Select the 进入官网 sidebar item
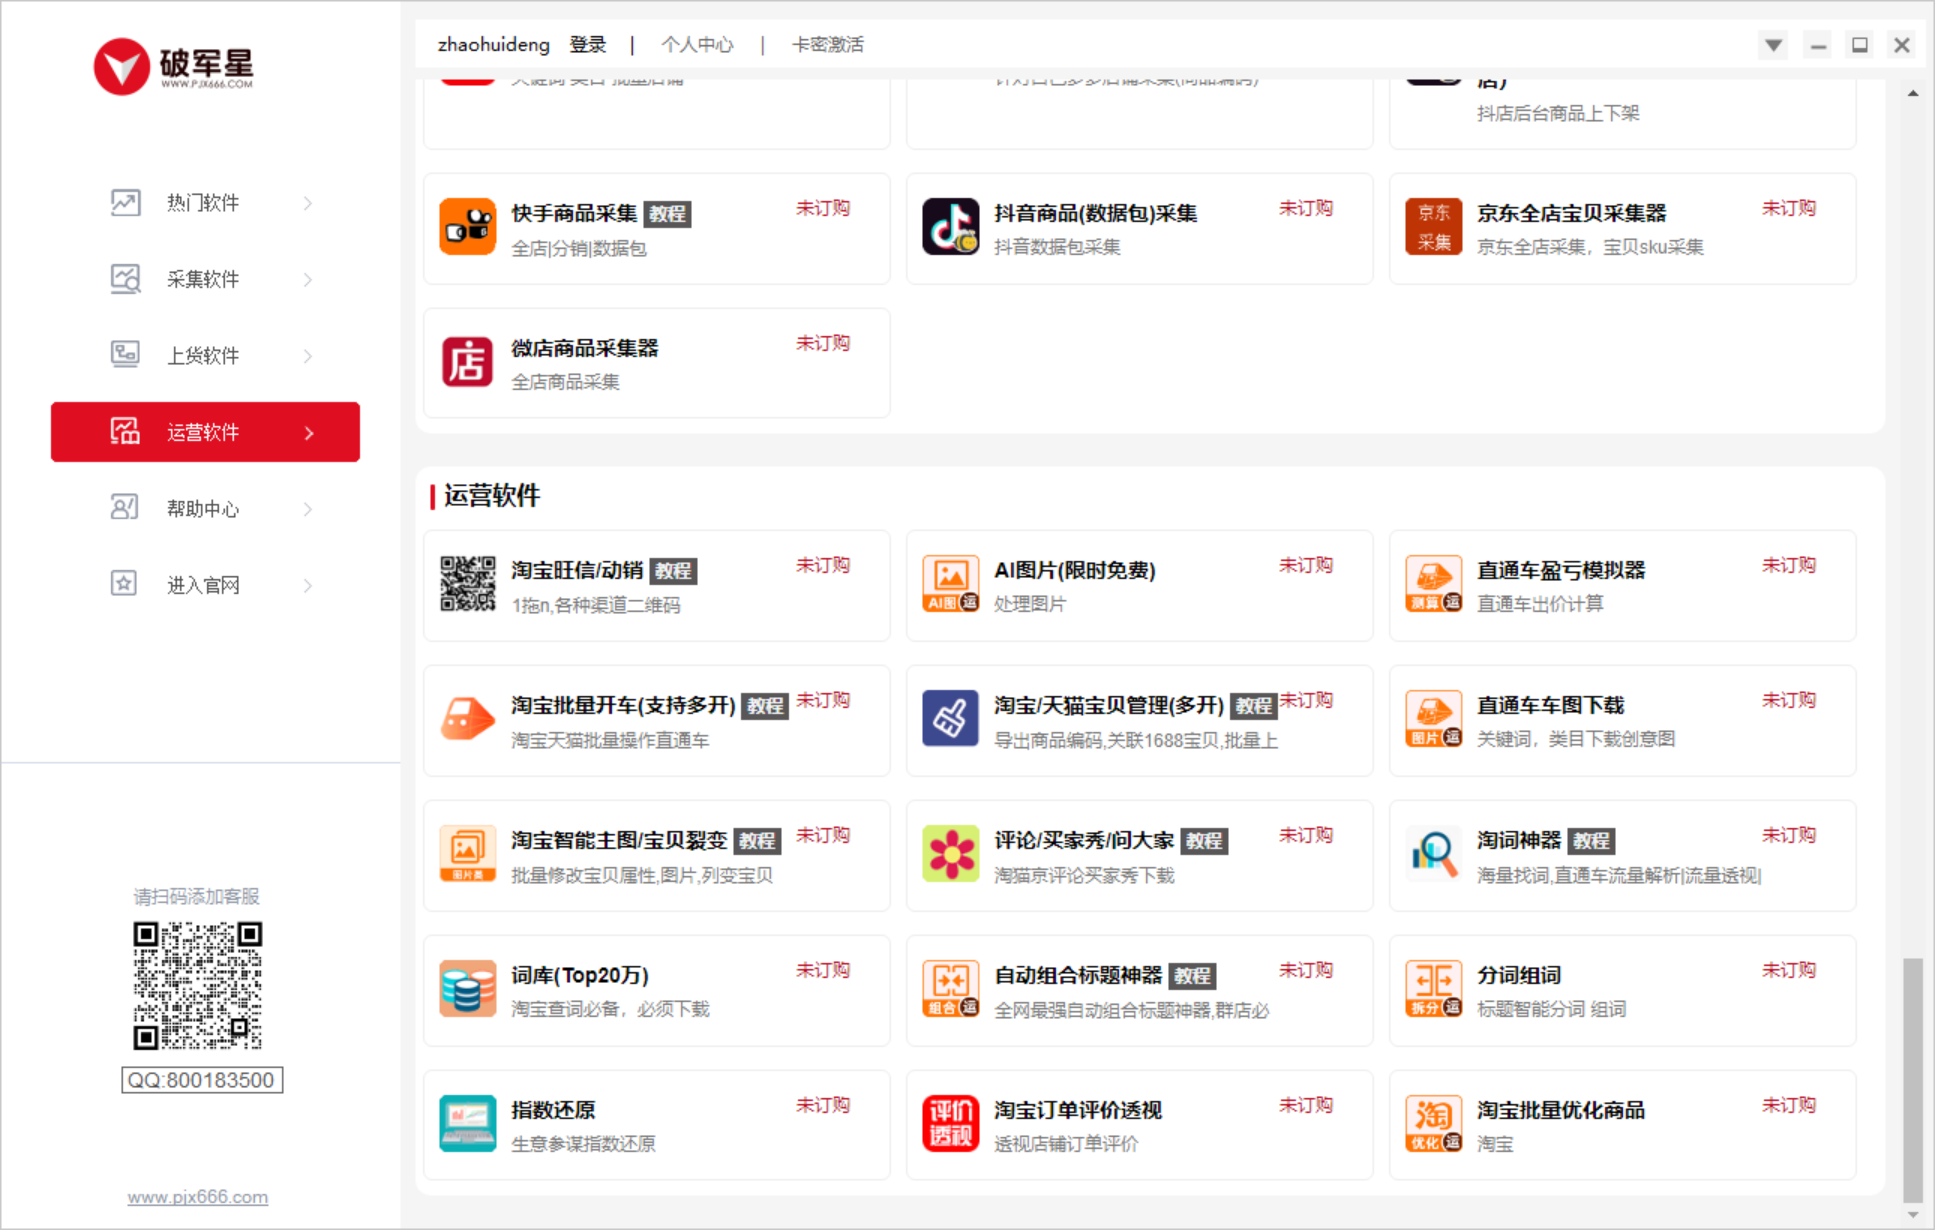 click(x=203, y=585)
